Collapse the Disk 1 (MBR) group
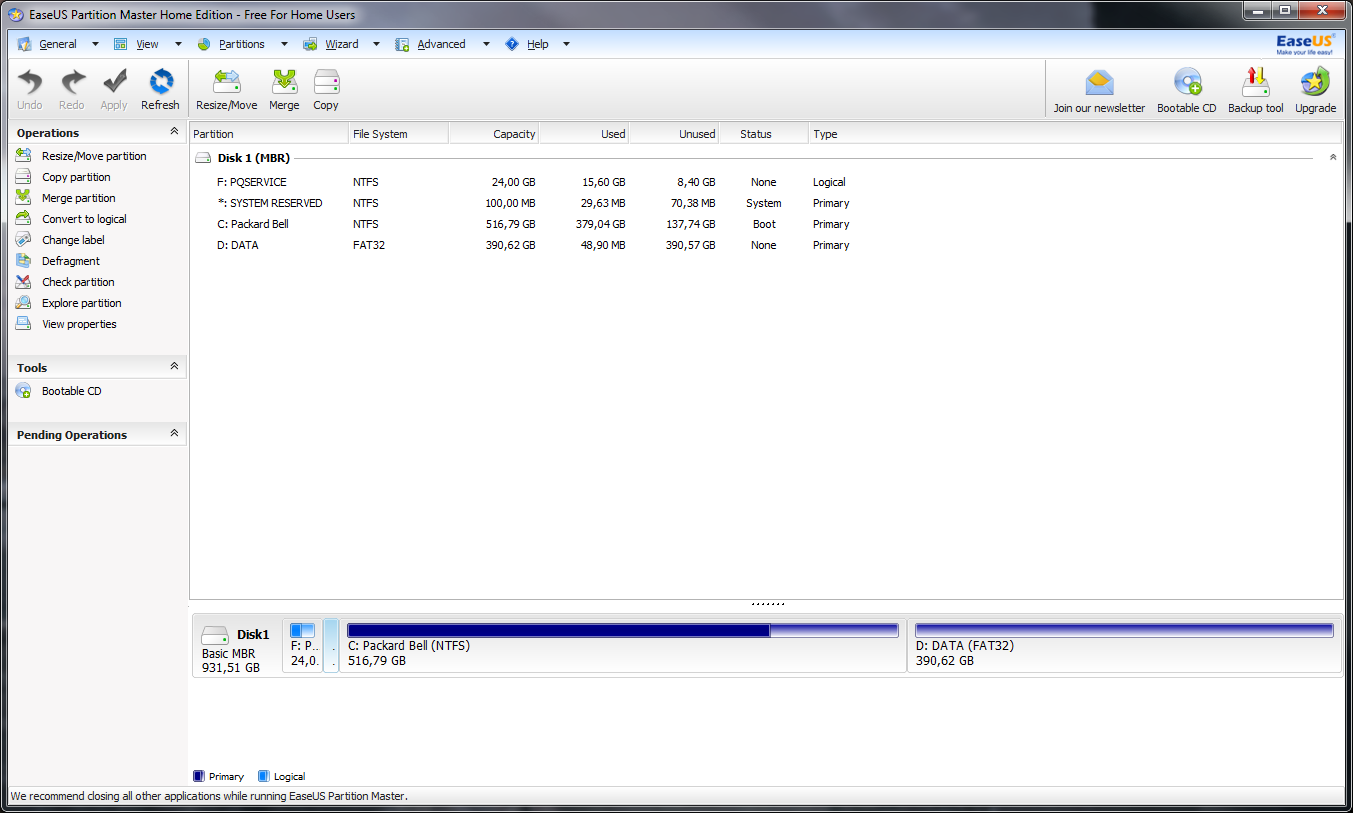 [1333, 158]
